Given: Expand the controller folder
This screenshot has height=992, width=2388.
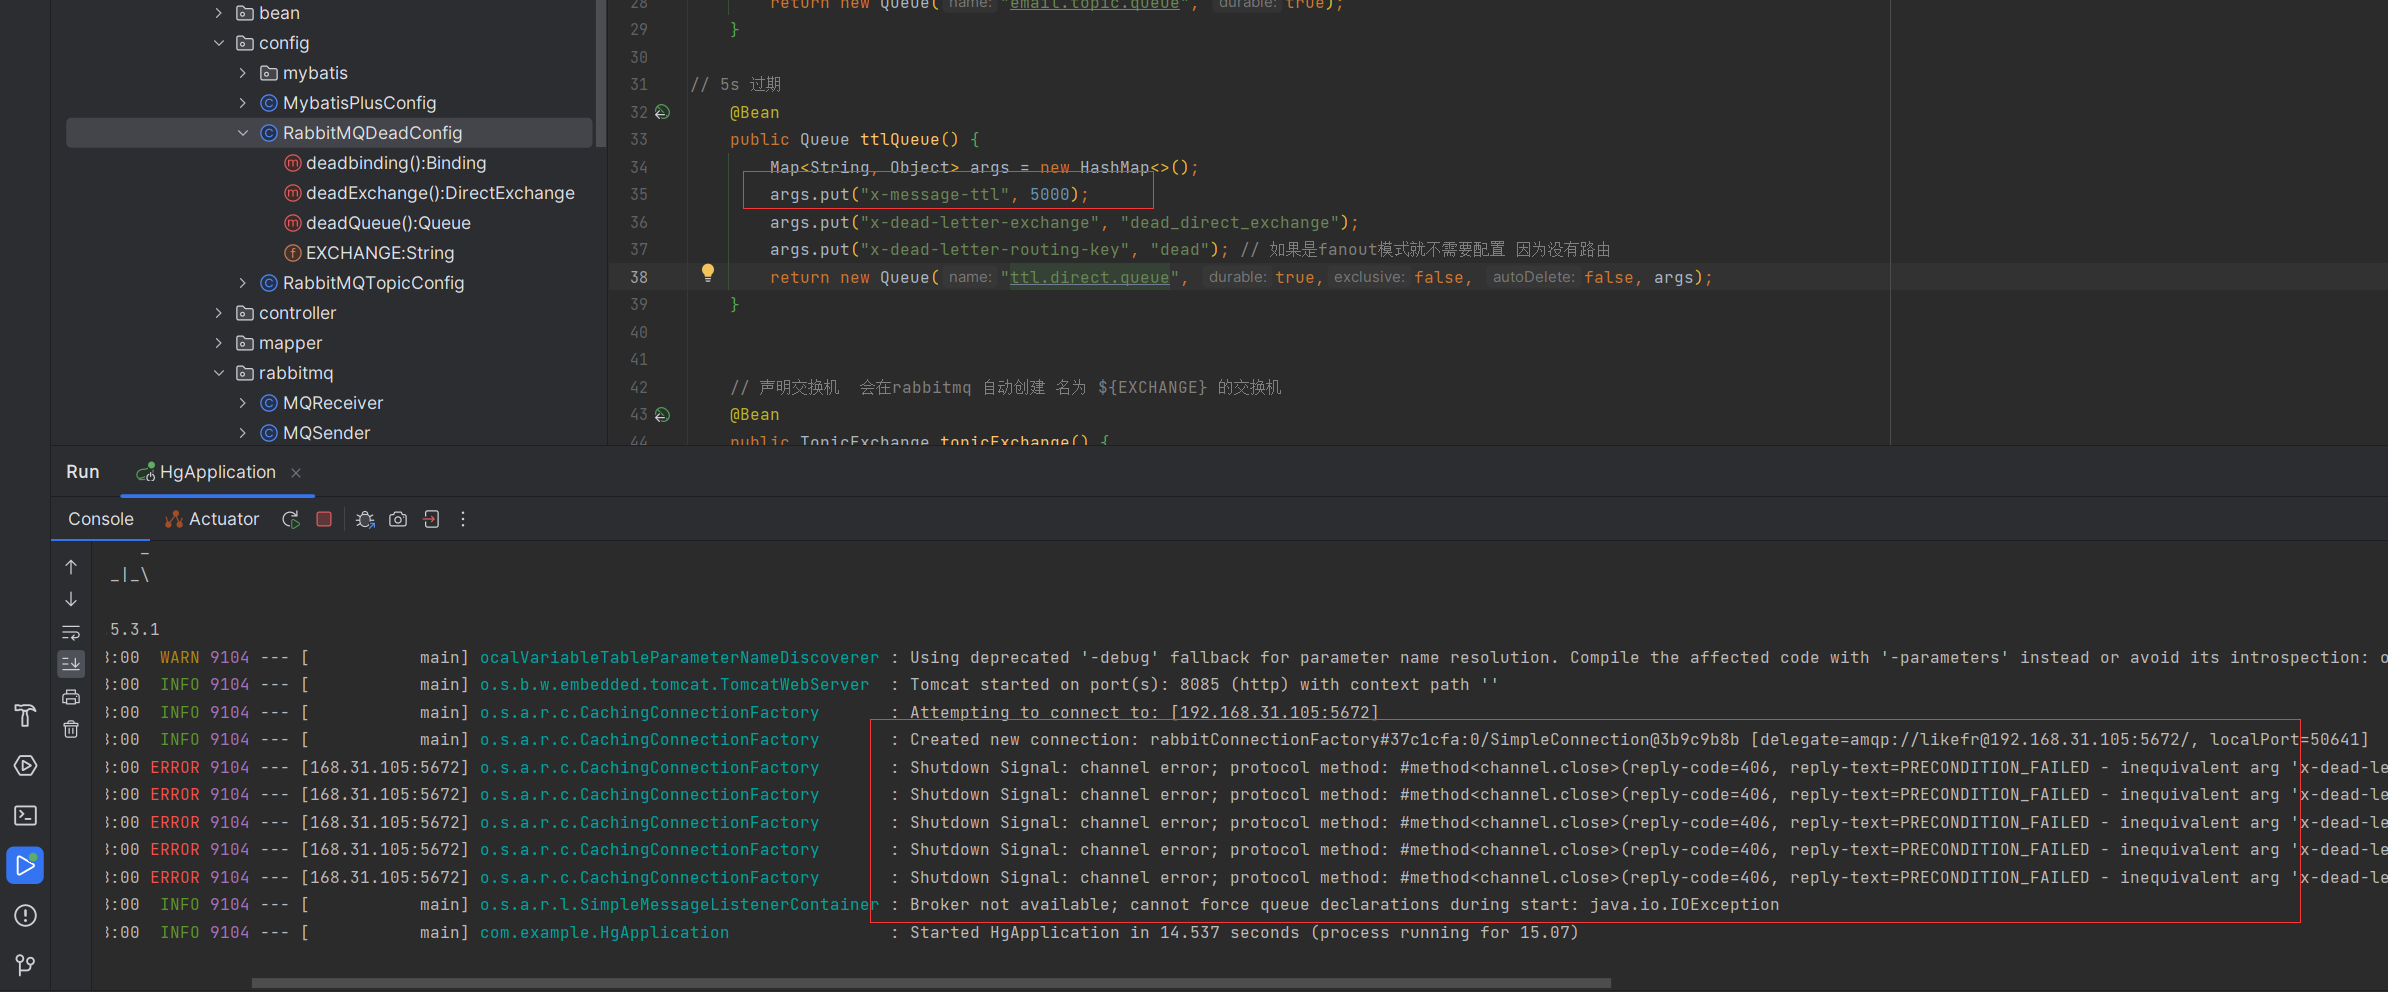Looking at the screenshot, I should [x=219, y=313].
